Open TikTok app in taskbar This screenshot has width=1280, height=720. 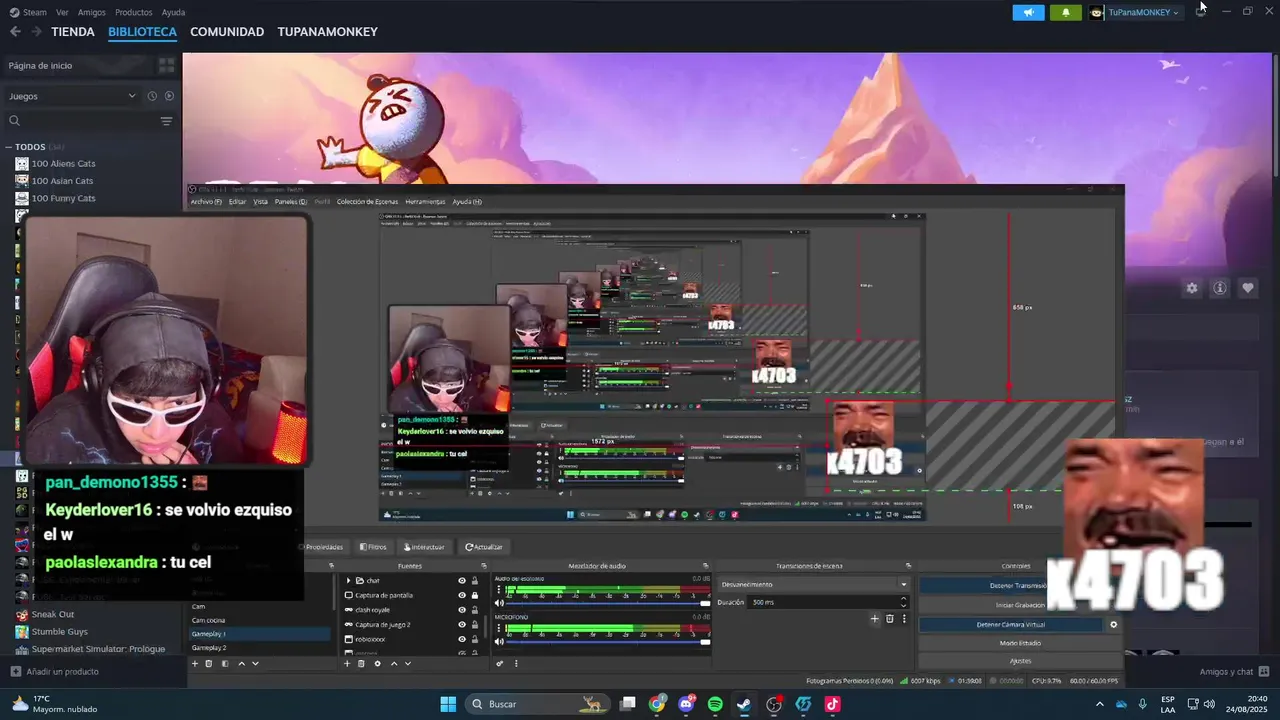pos(832,704)
